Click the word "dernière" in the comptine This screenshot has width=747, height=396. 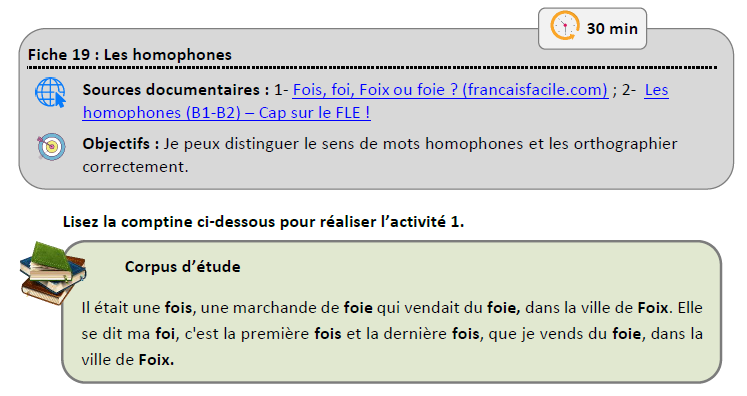pyautogui.click(x=415, y=334)
